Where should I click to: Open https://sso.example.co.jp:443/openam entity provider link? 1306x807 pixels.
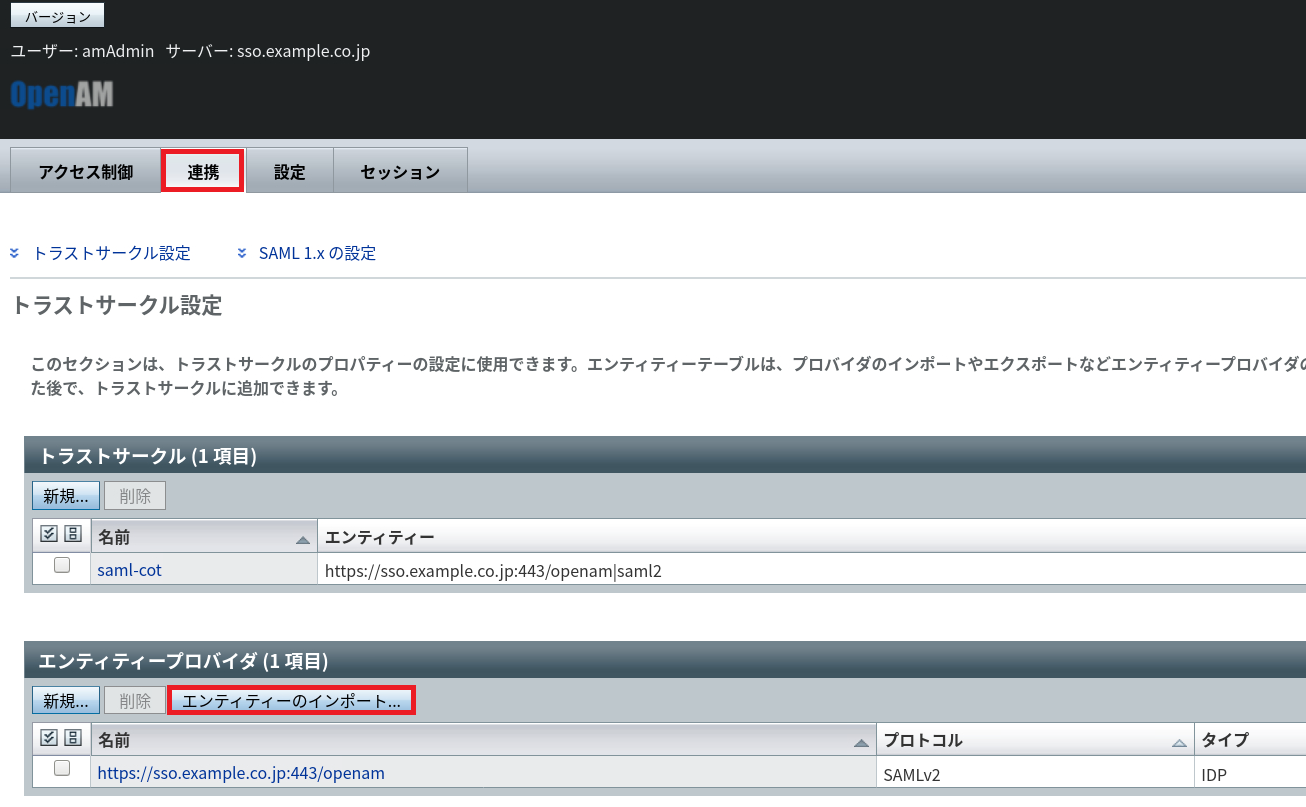(x=241, y=773)
